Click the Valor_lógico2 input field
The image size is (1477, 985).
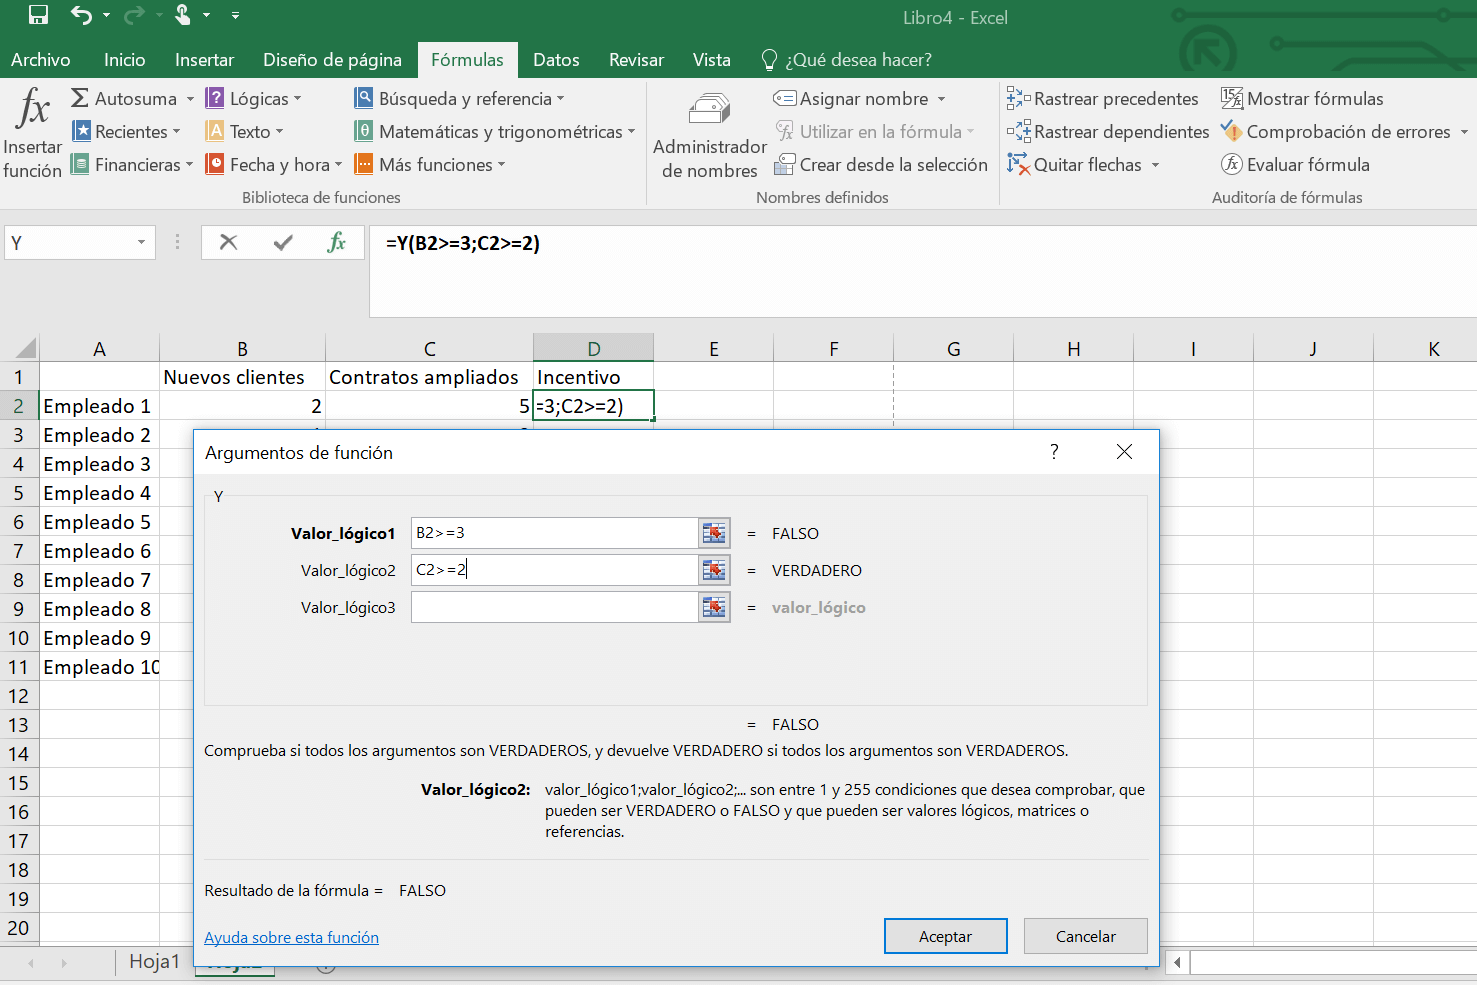click(554, 570)
